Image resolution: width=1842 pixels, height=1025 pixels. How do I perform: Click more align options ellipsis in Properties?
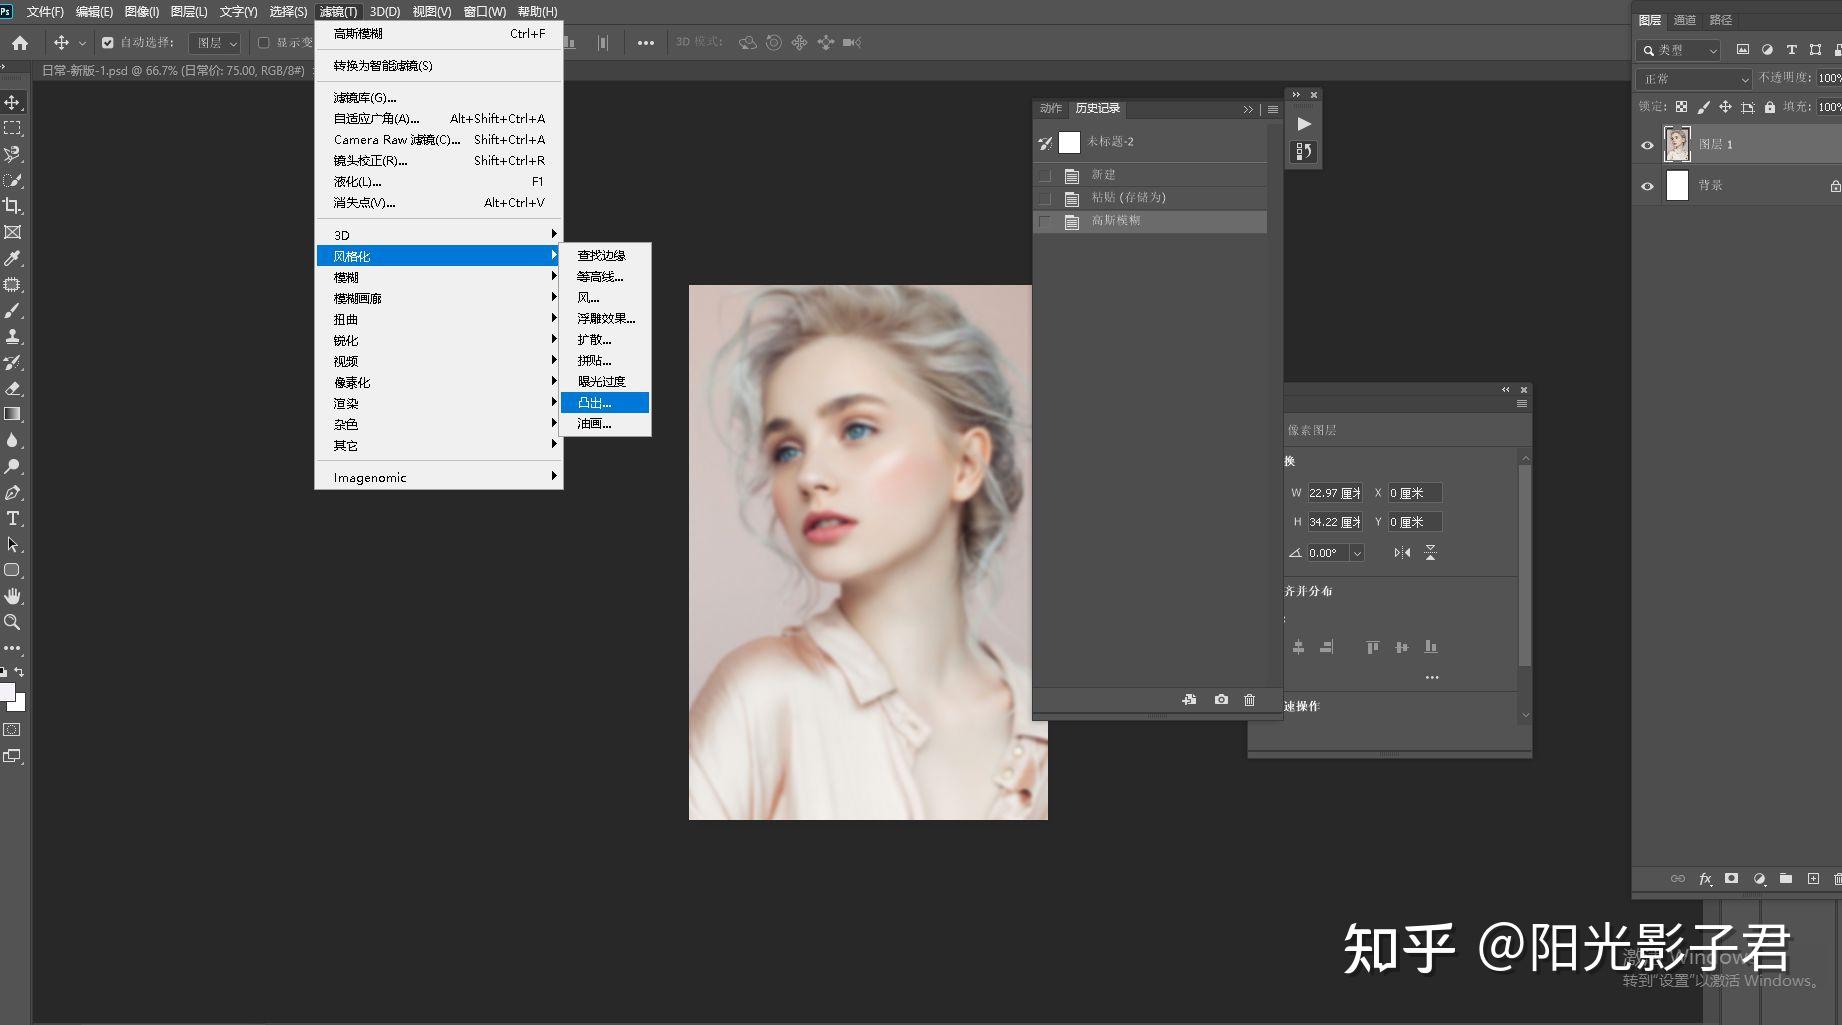pos(1432,677)
